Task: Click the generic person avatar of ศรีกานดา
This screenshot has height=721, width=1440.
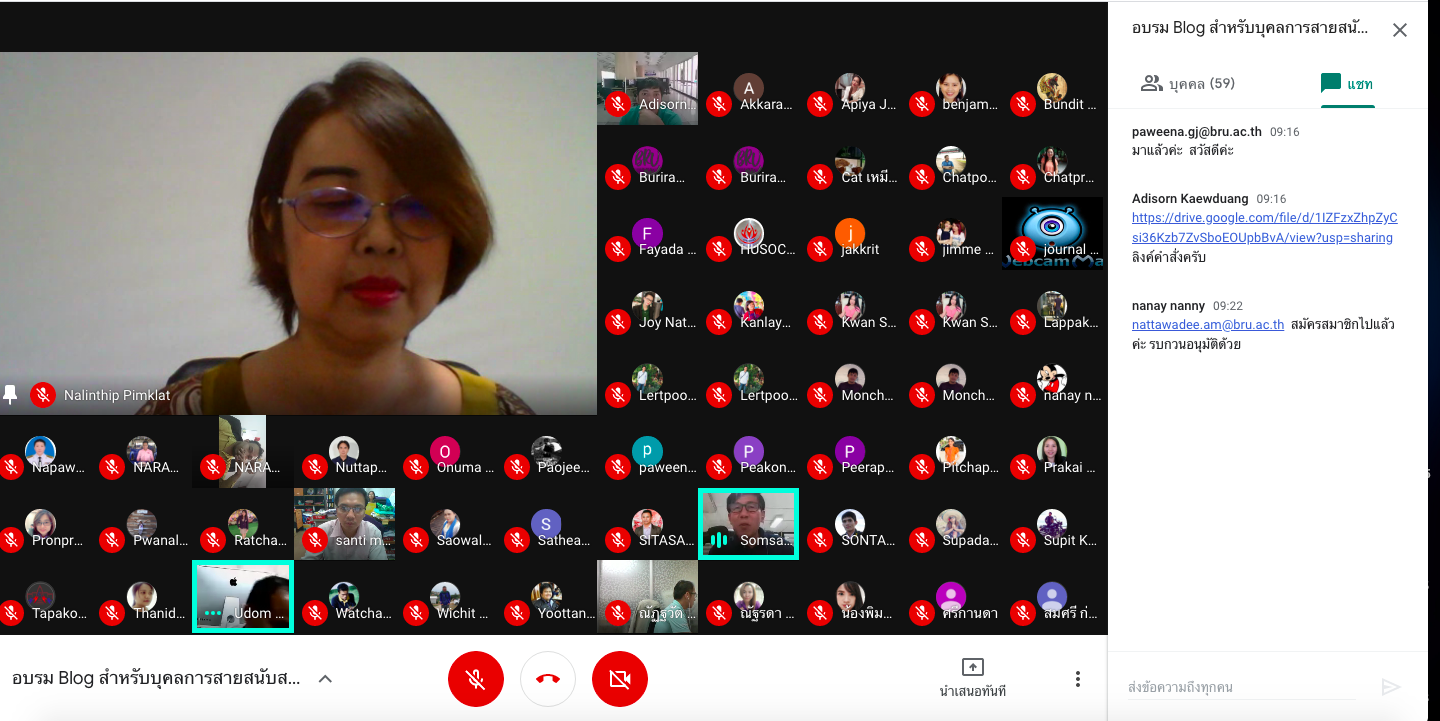Action: 951,597
